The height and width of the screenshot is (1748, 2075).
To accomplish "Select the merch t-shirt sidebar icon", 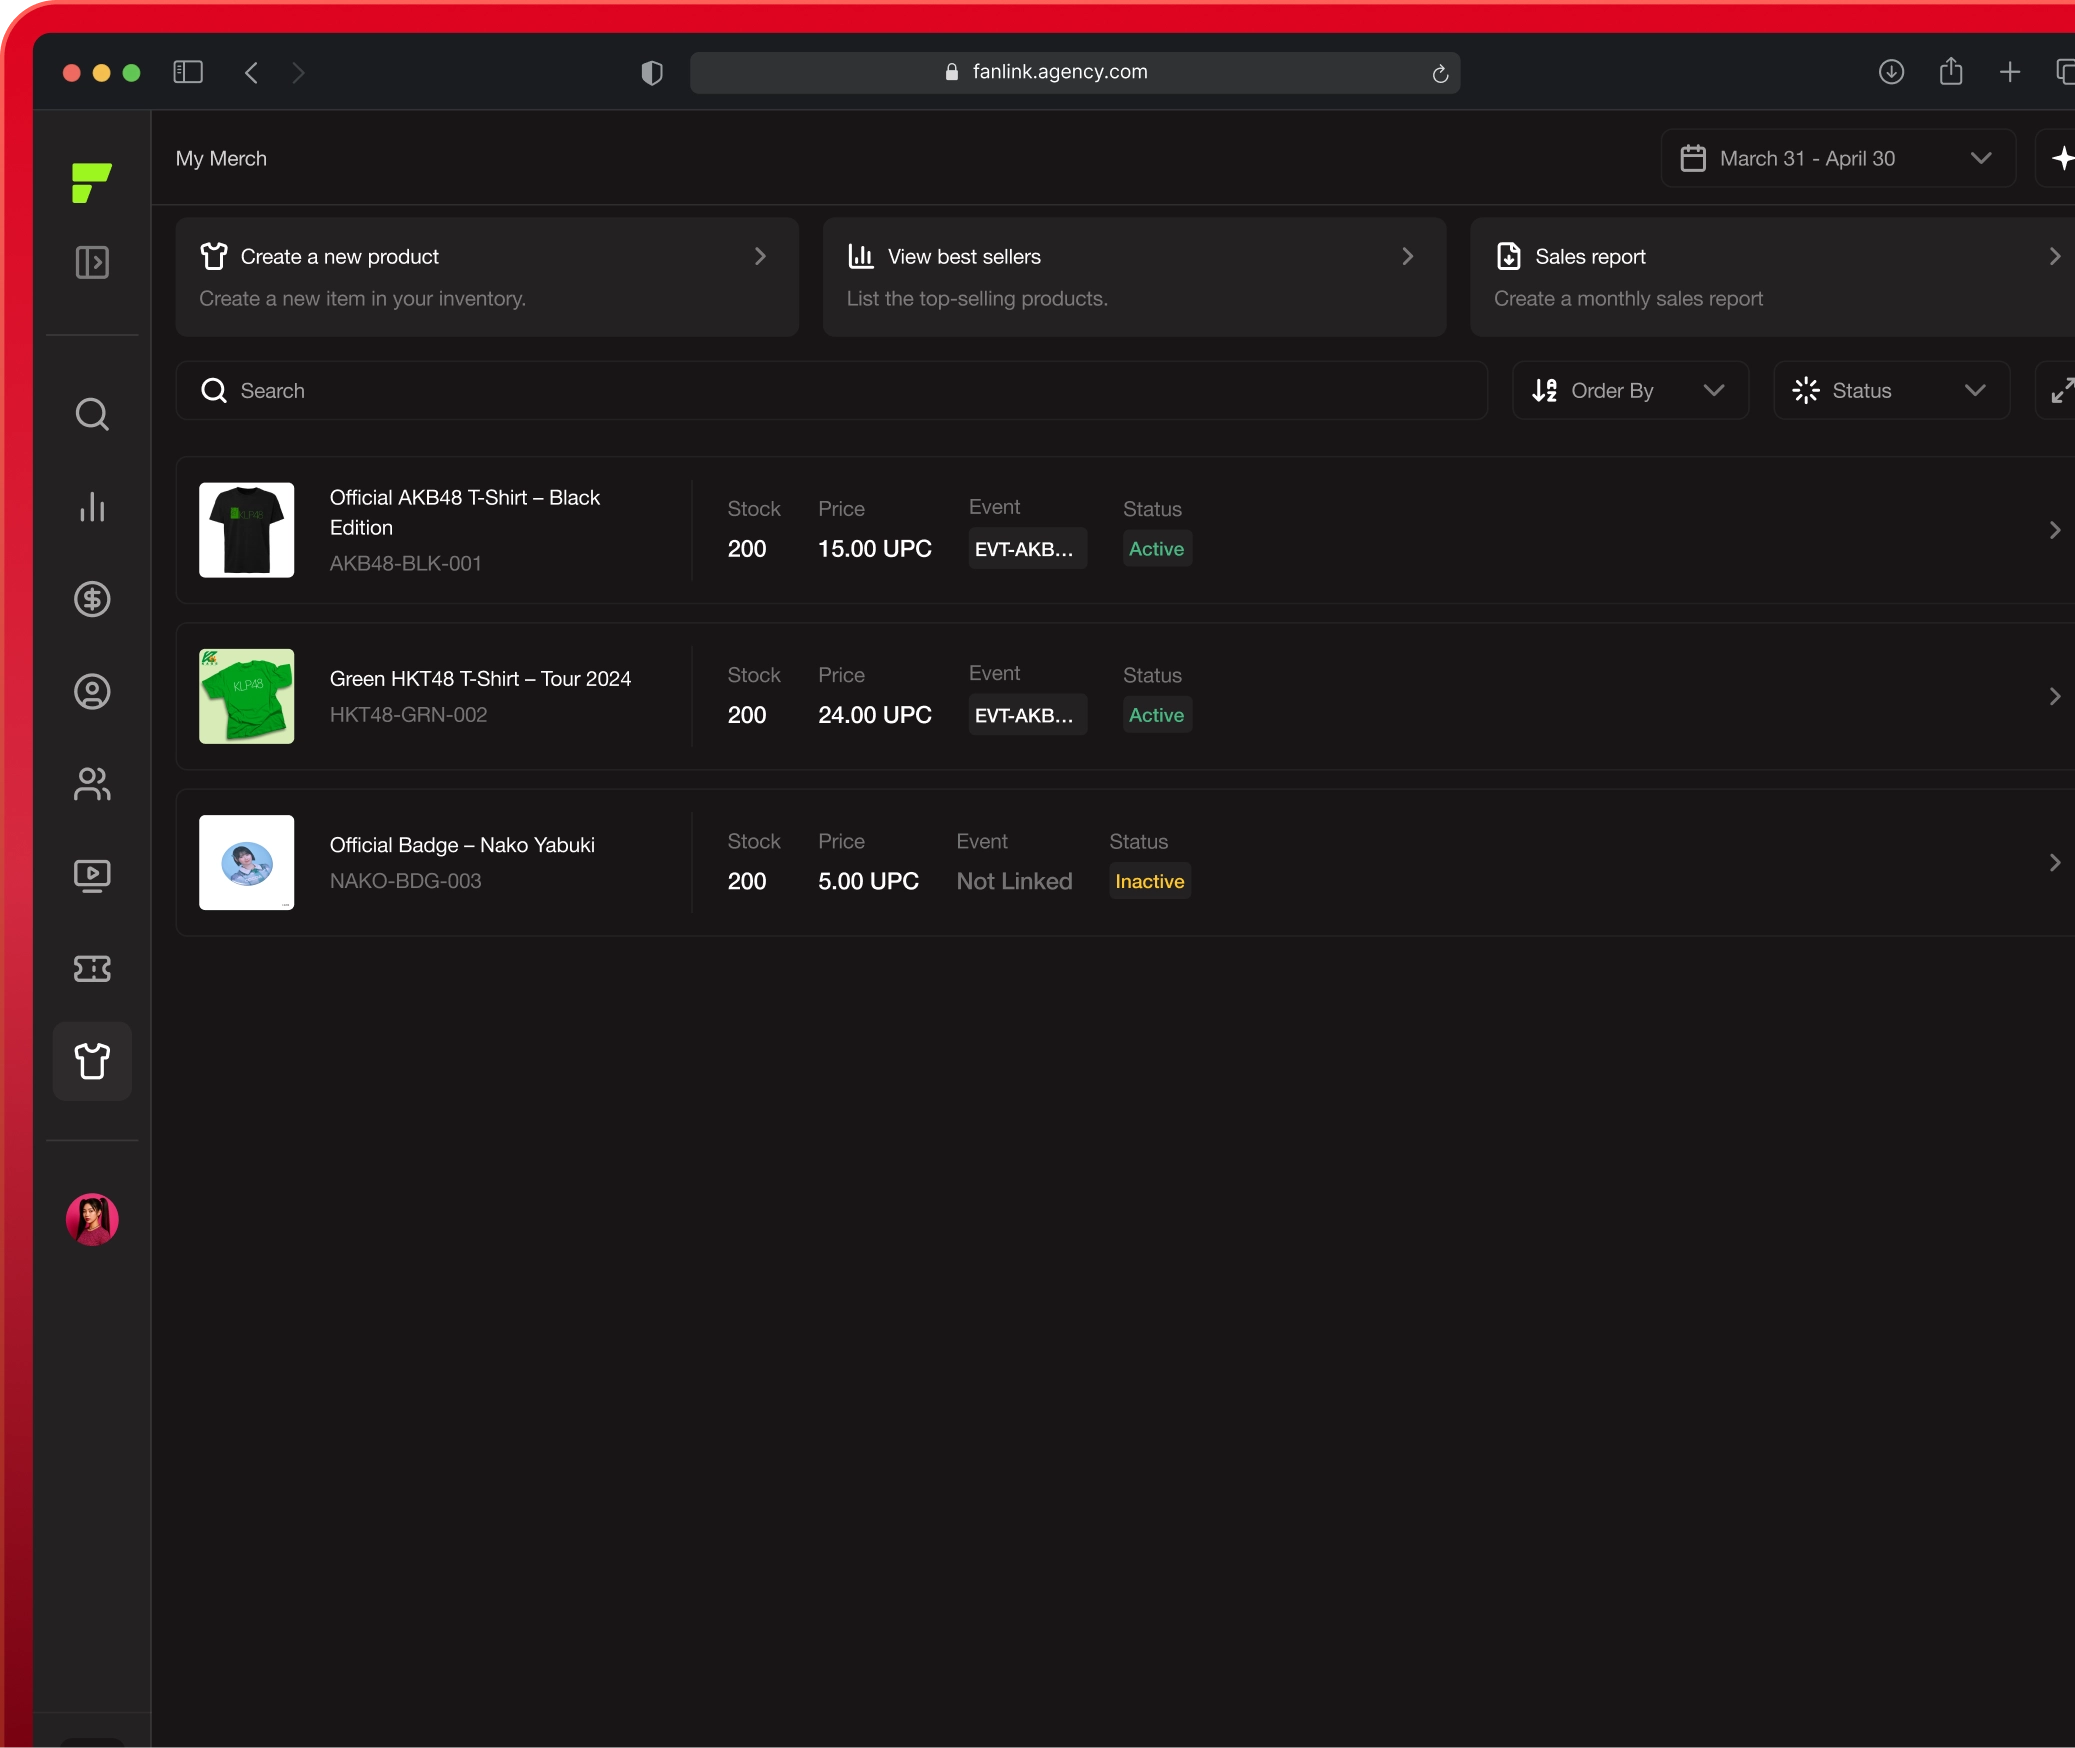I will [92, 1061].
